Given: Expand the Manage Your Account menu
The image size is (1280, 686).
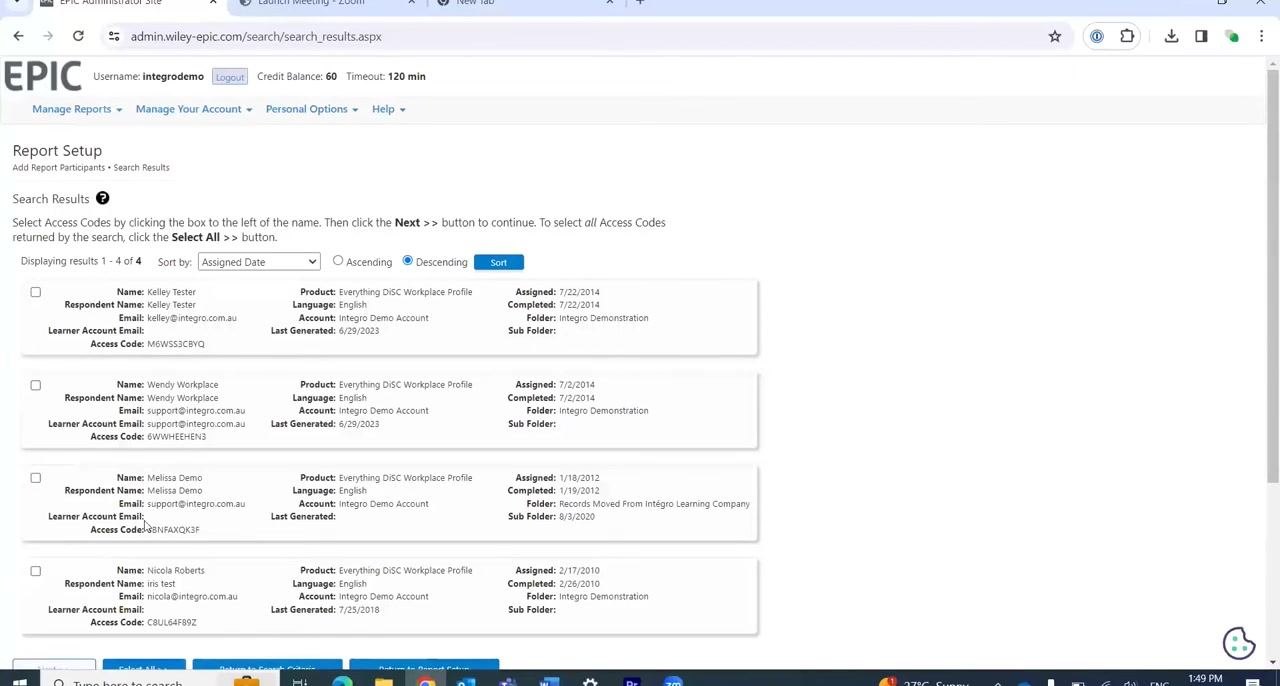Looking at the screenshot, I should click(x=194, y=109).
